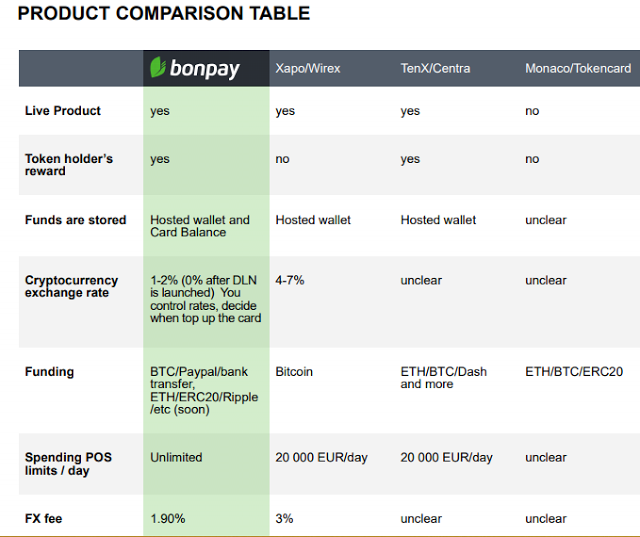640x537 pixels.
Task: Select the FX fee row label
Action: pos(43,519)
